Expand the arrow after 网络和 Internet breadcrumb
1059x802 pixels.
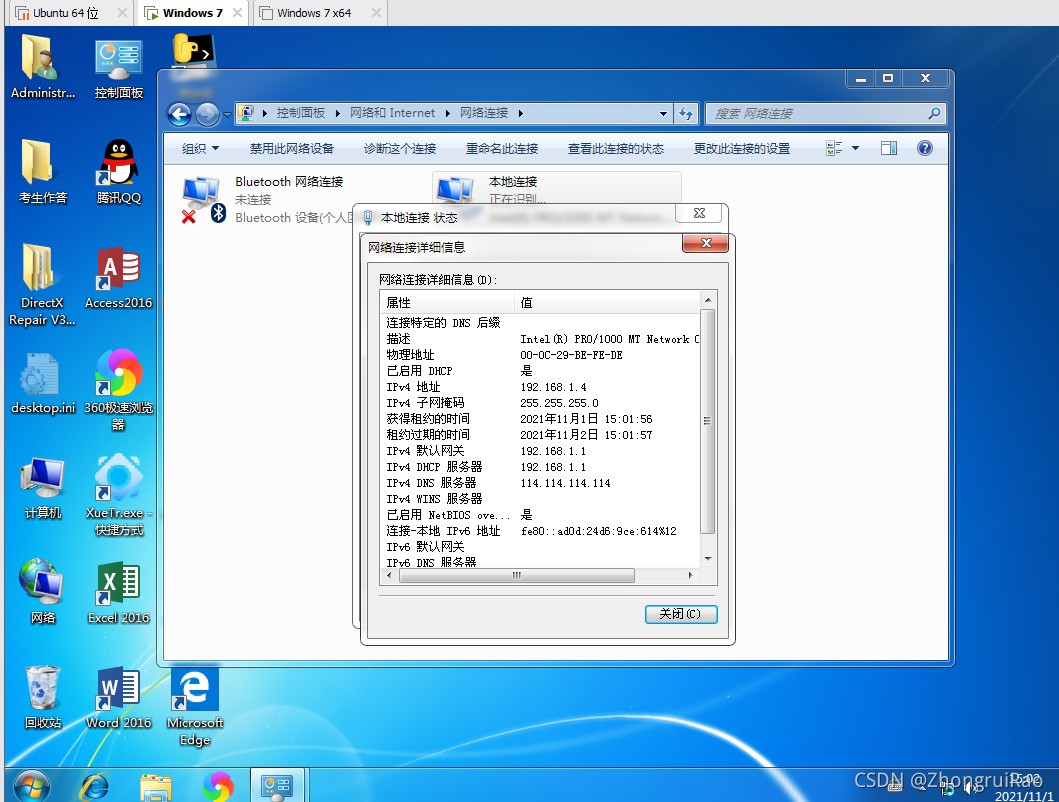click(447, 113)
